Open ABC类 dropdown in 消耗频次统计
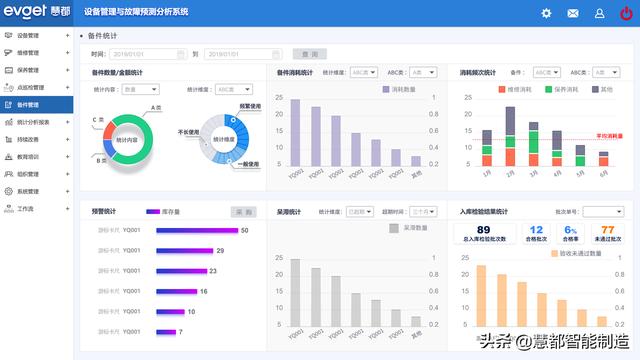Viewport: 640px width, 360px height. tap(606, 73)
